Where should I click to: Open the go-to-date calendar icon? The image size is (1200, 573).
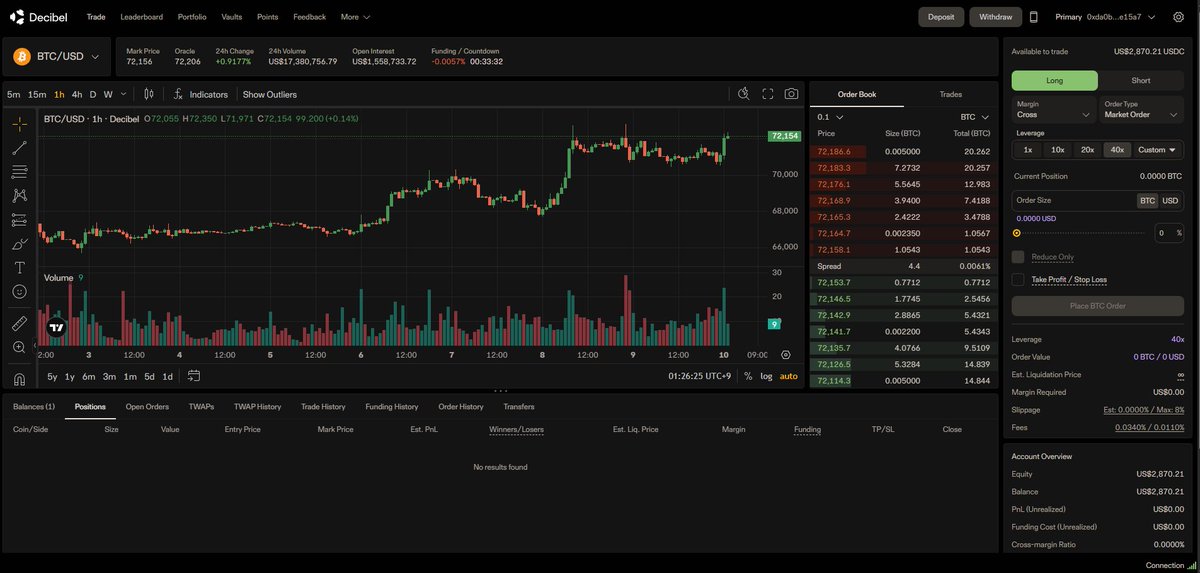[x=194, y=376]
